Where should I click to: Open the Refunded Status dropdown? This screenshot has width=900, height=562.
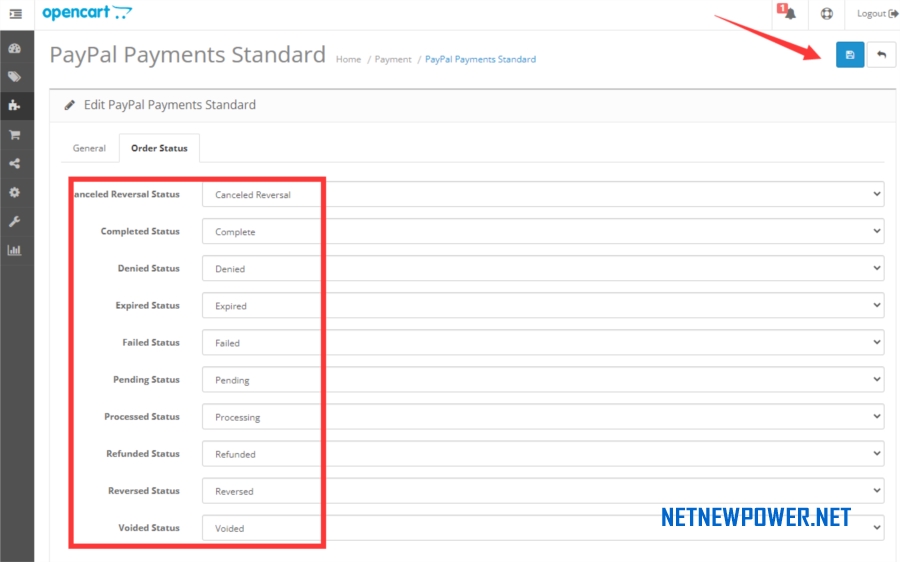click(543, 454)
